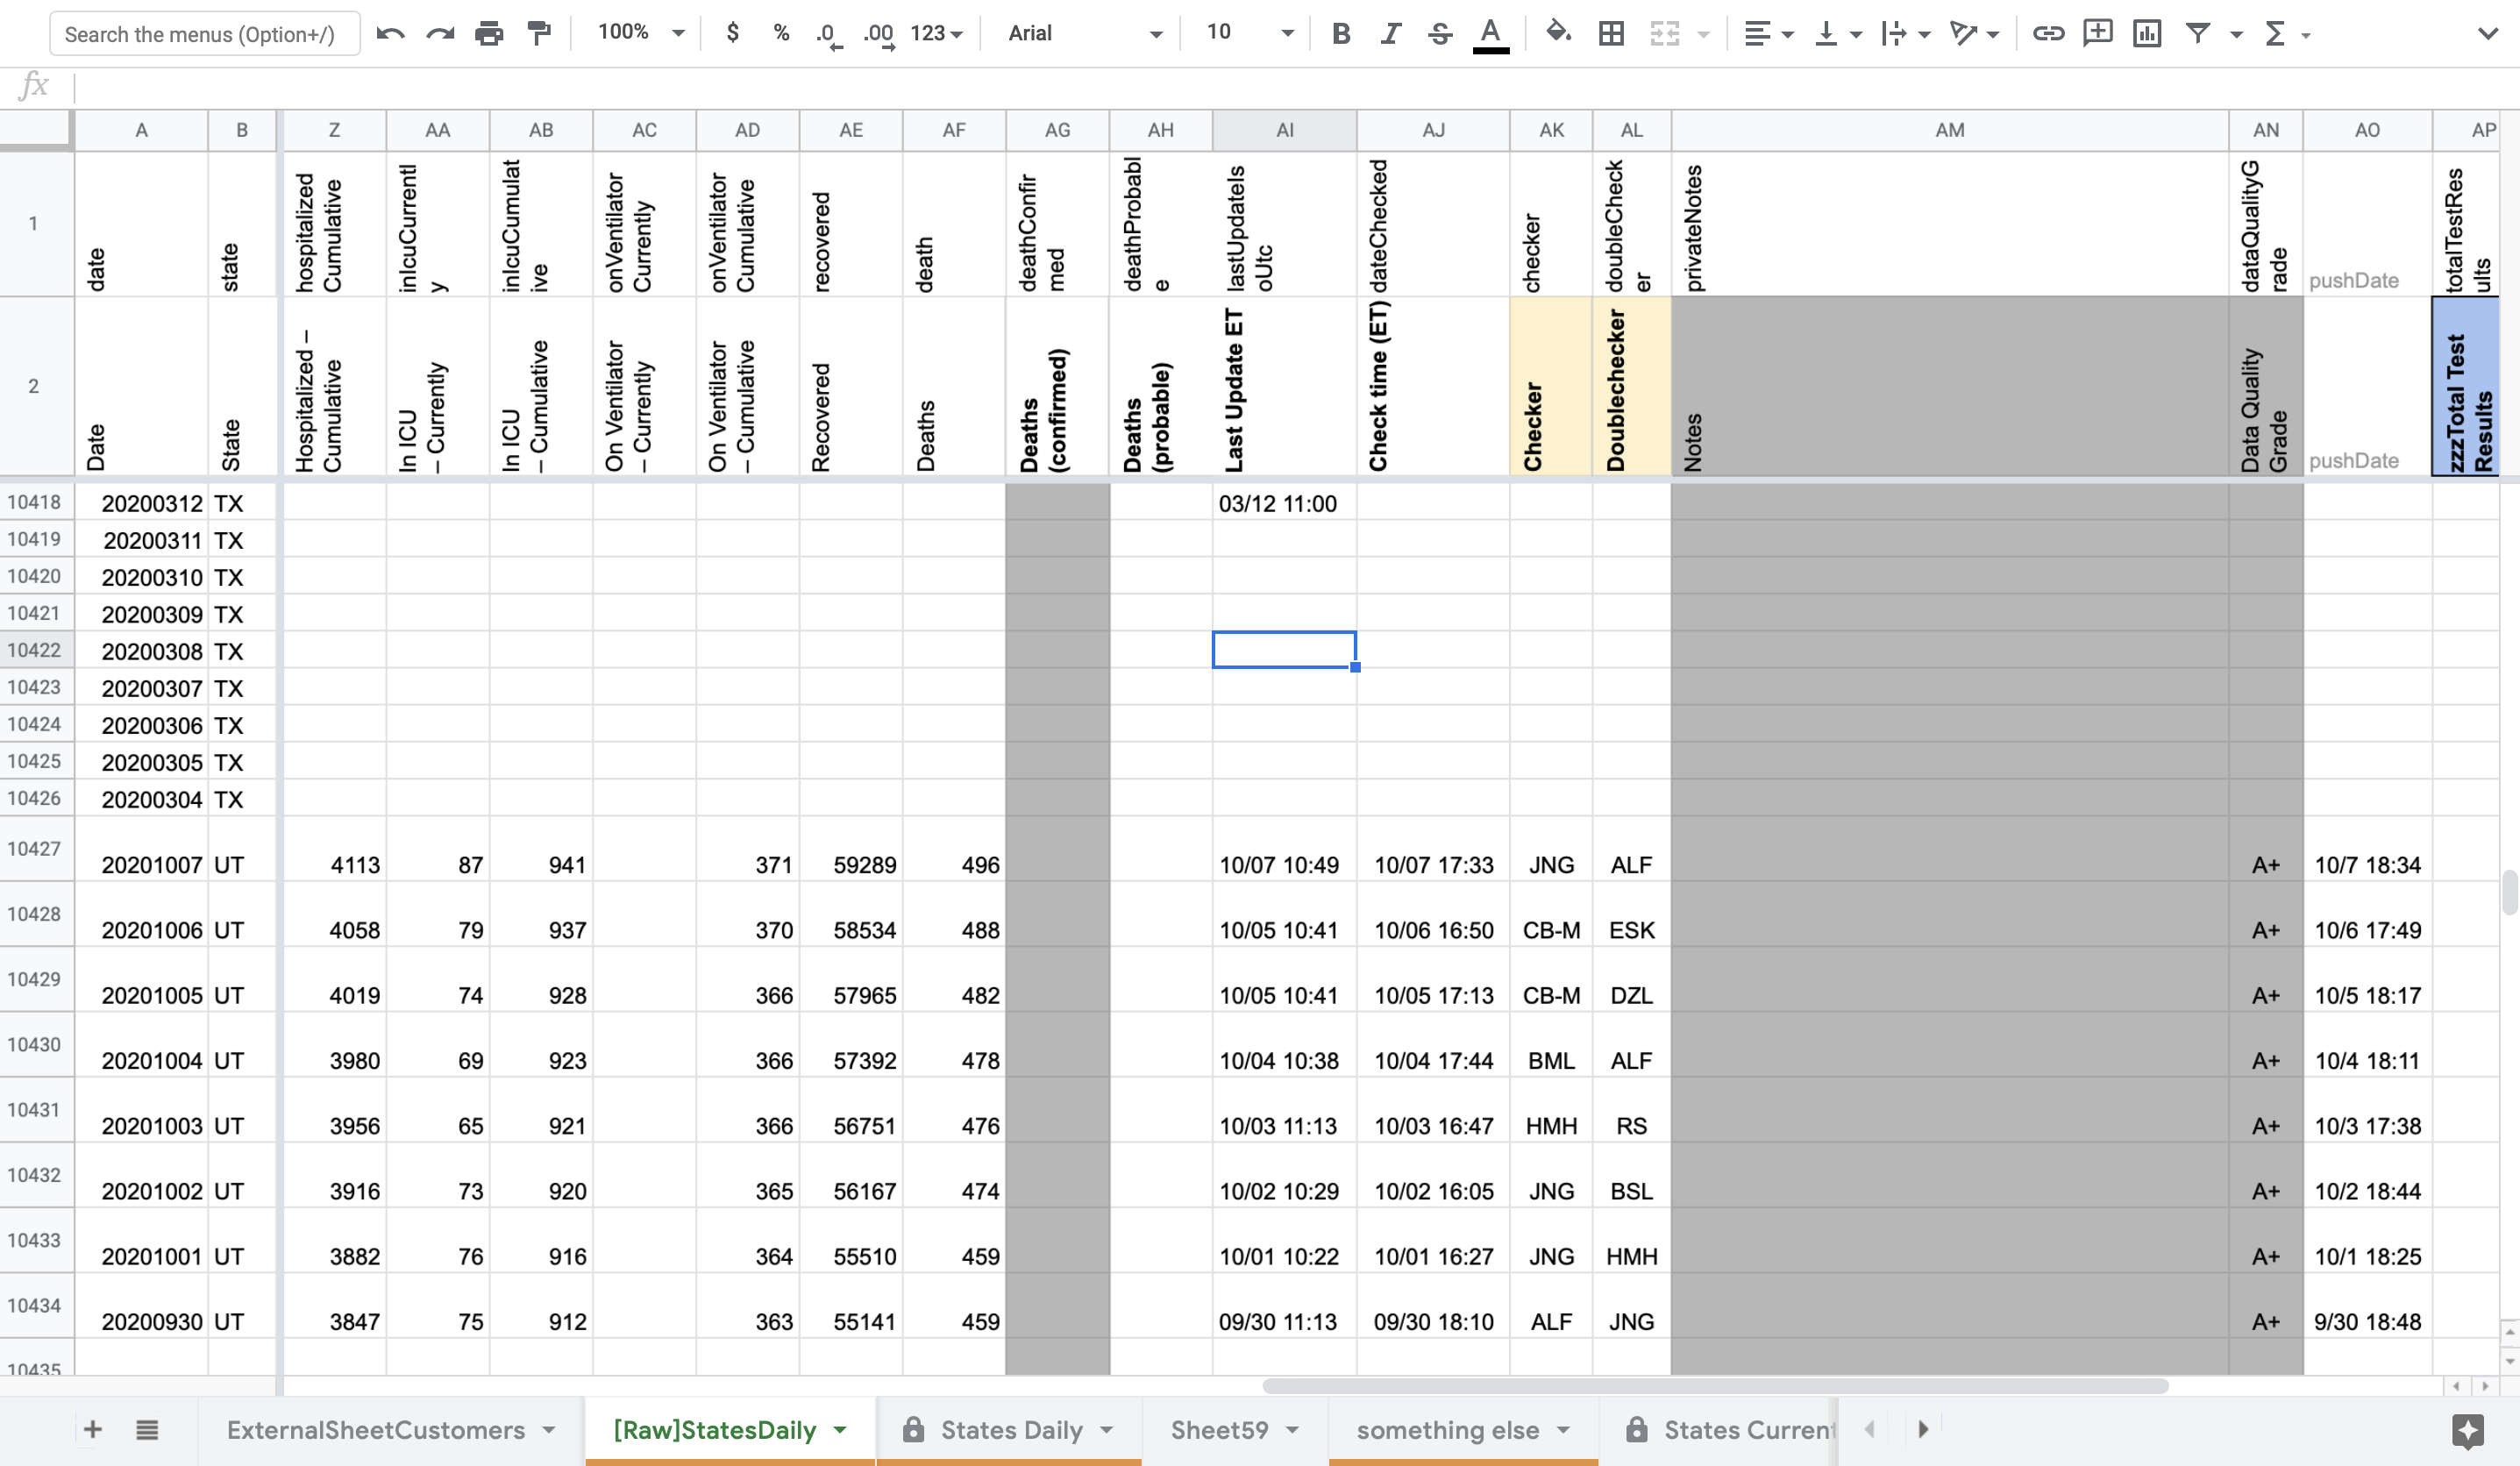
Task: Click the add new sheet button
Action: point(92,1431)
